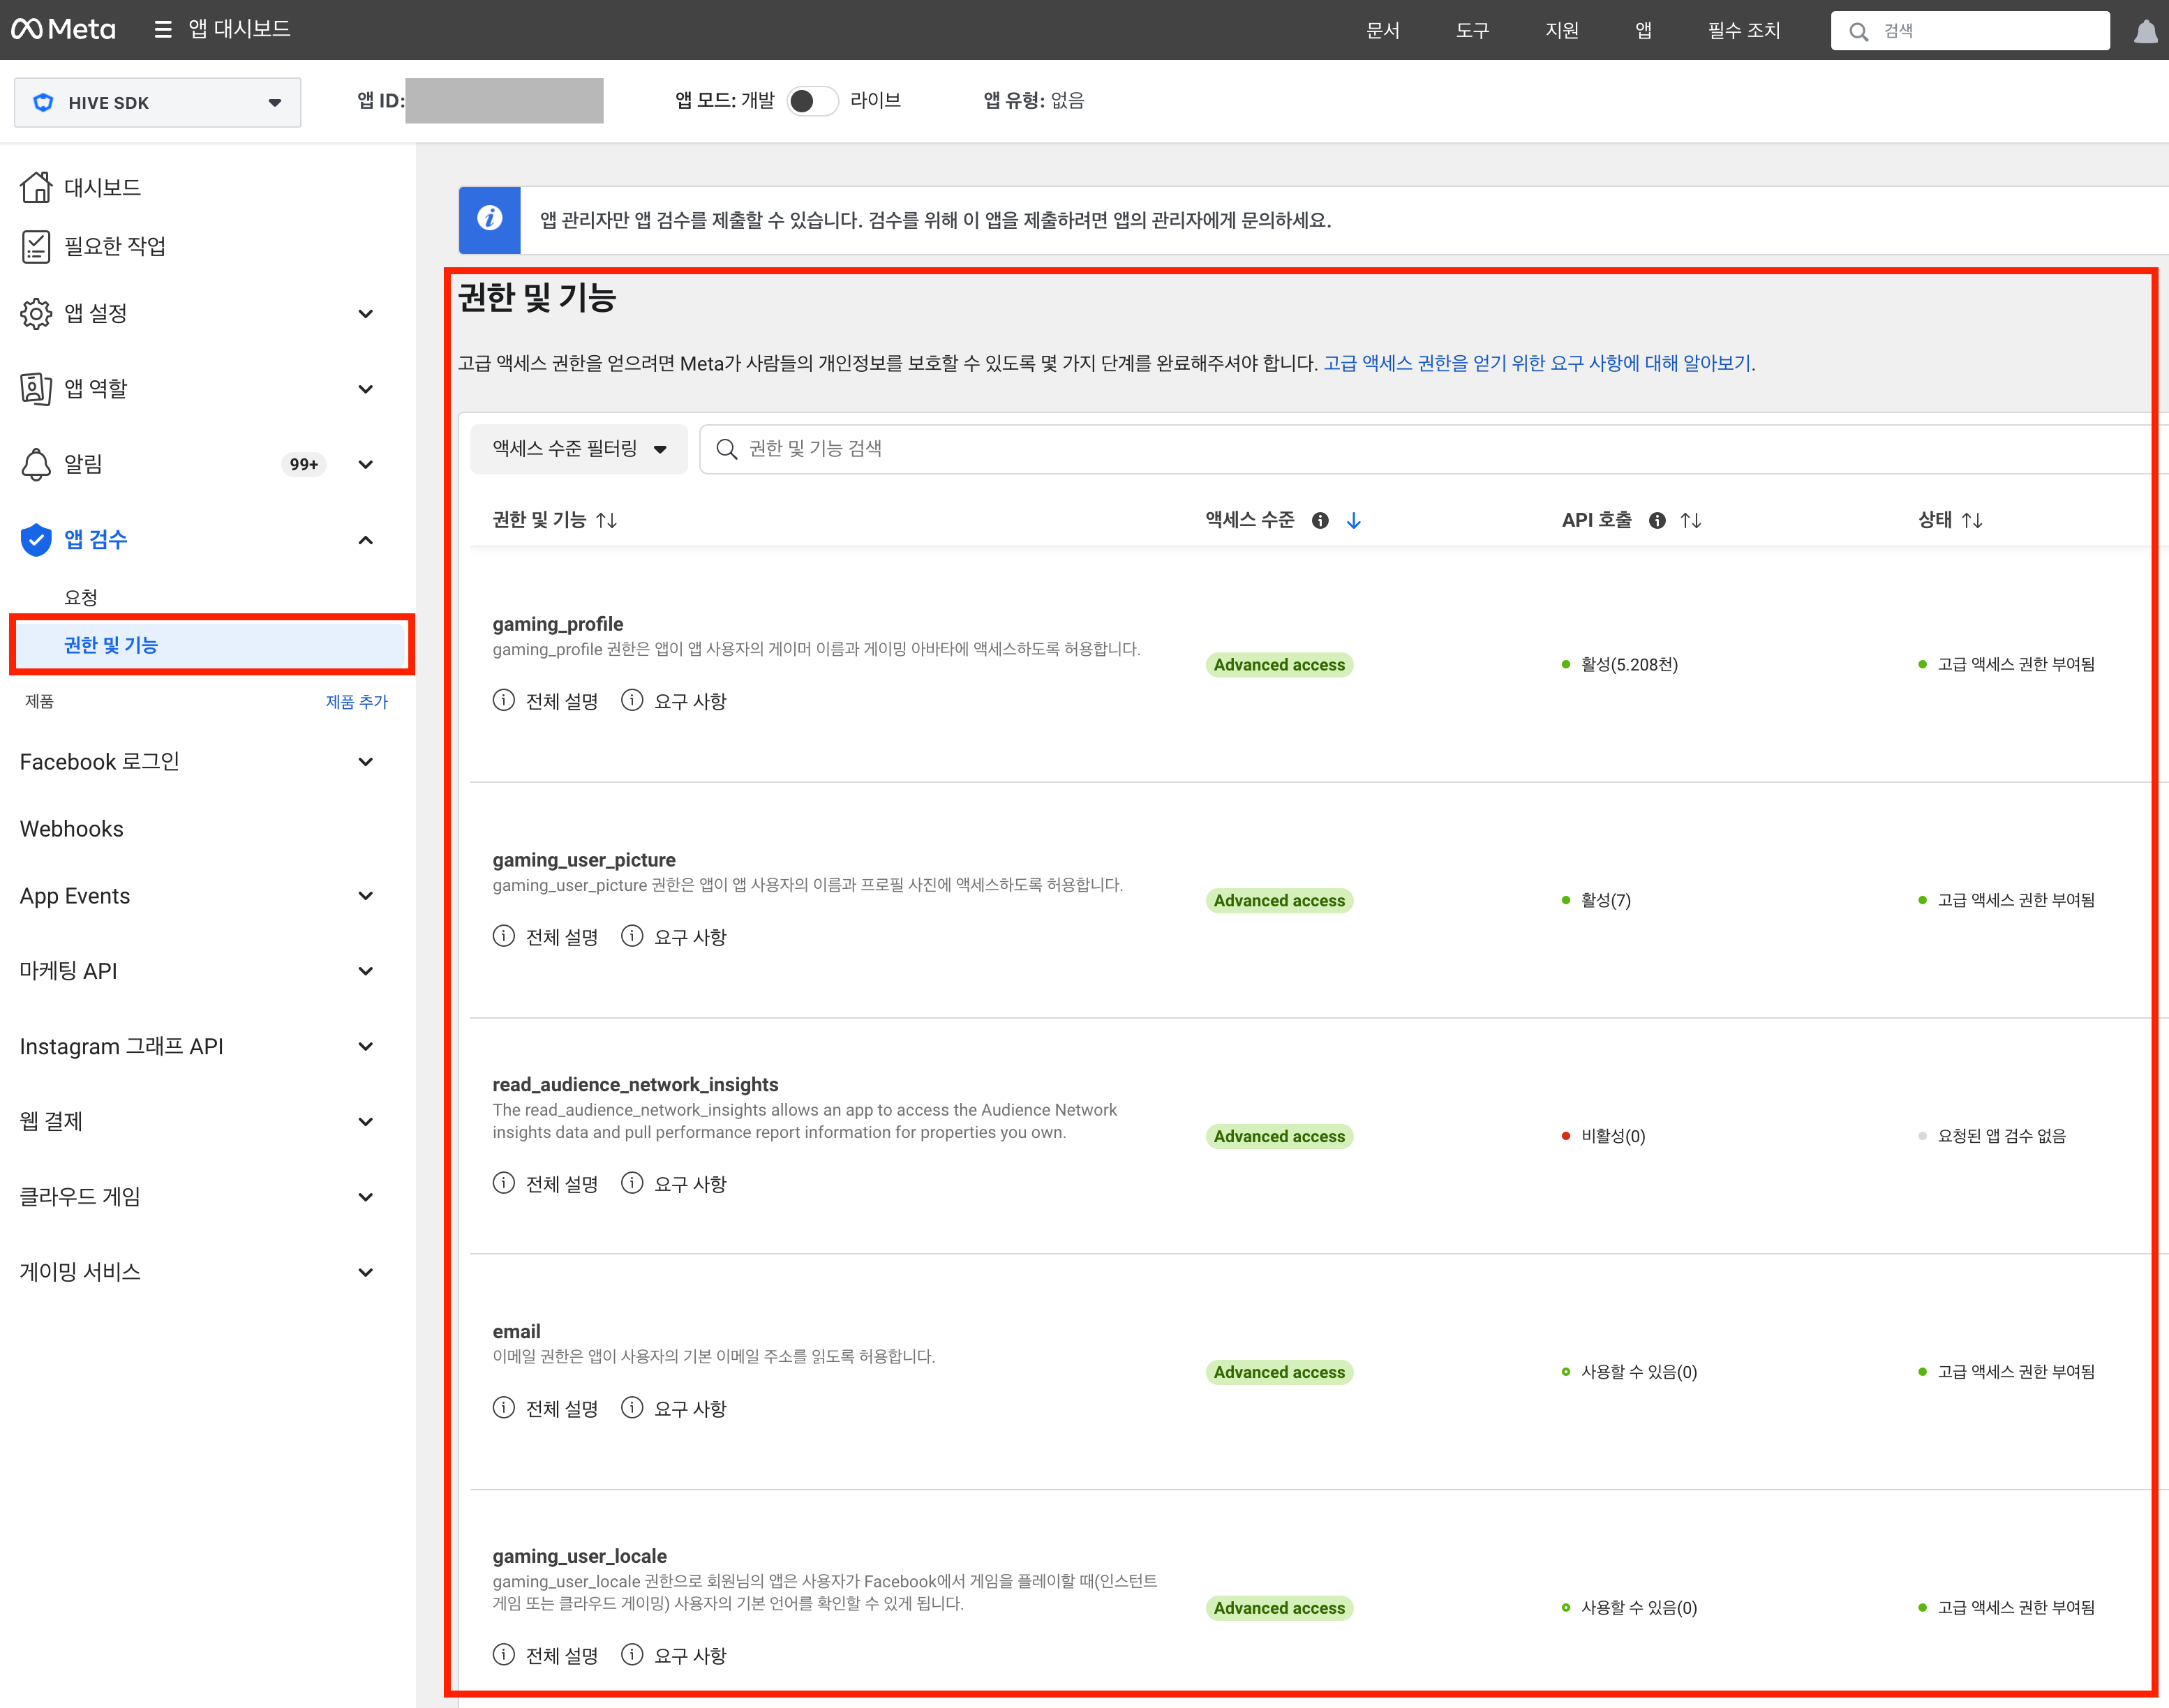Image resolution: width=2169 pixels, height=1708 pixels.
Task: Select 요청 under 앱 검수
Action: (81, 597)
